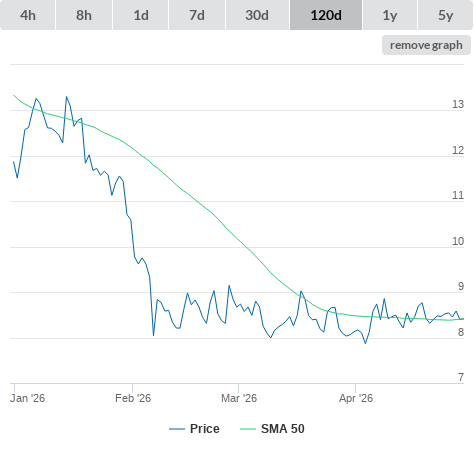Image resolution: width=474 pixels, height=455 pixels.
Task: Click the y-axis value label 13
Action: click(458, 104)
